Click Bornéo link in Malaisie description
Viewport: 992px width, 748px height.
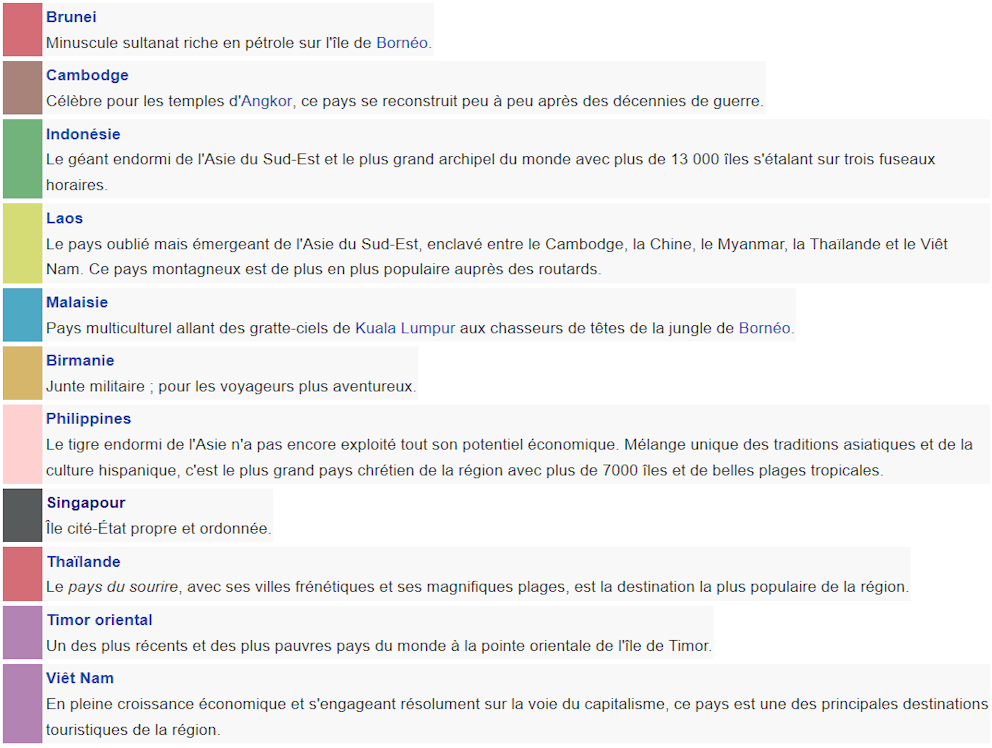tap(765, 328)
